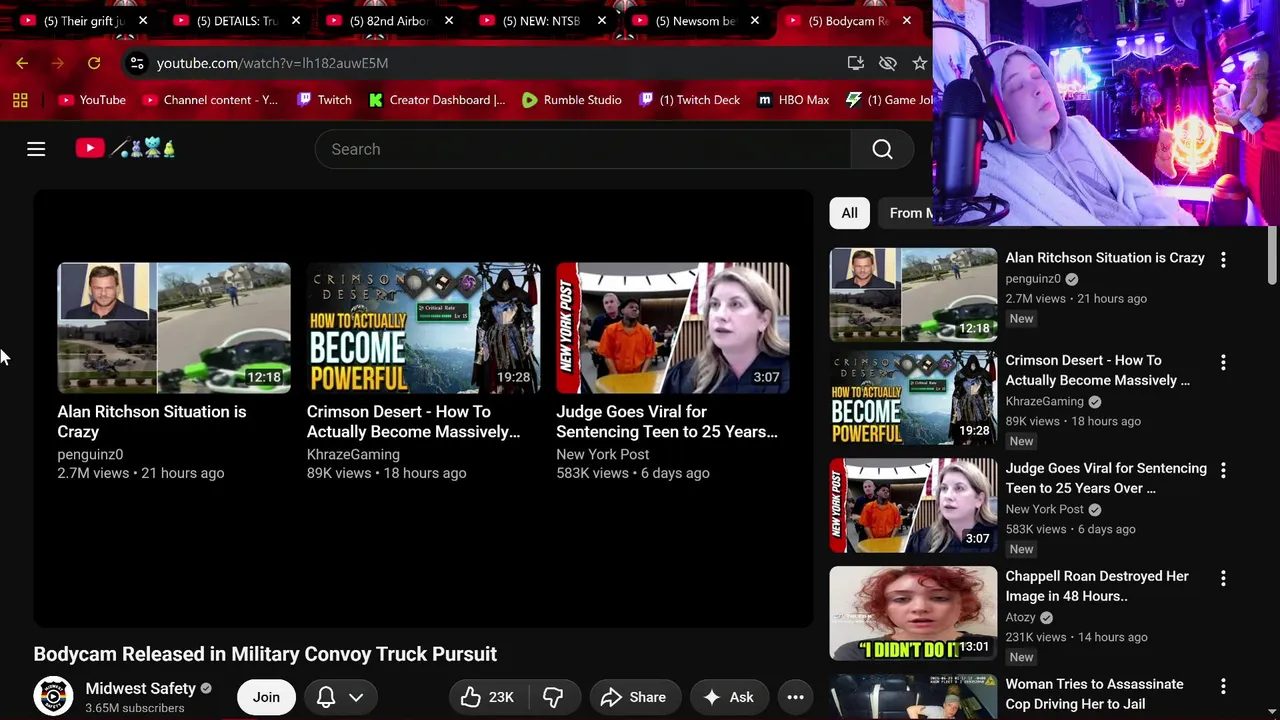Image resolution: width=1280 pixels, height=720 pixels.
Task: Open the site information icon in address bar
Action: 137,63
